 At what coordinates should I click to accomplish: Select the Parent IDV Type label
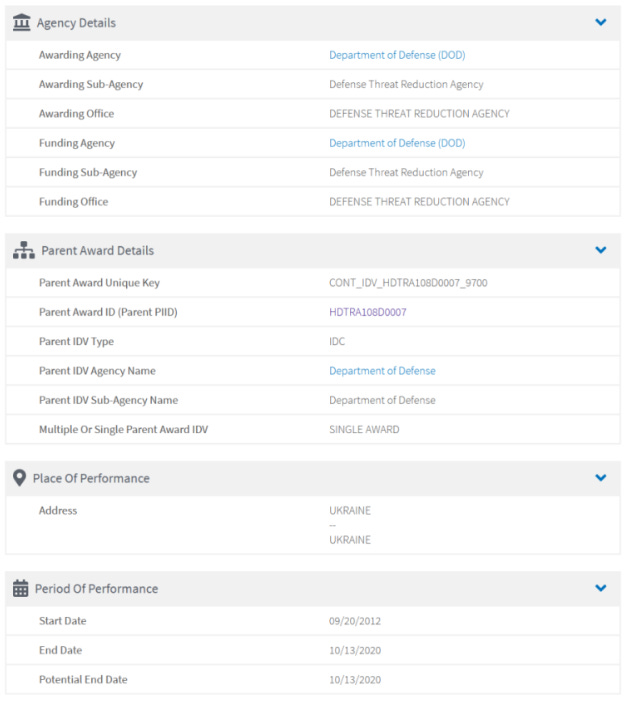[x=76, y=342]
